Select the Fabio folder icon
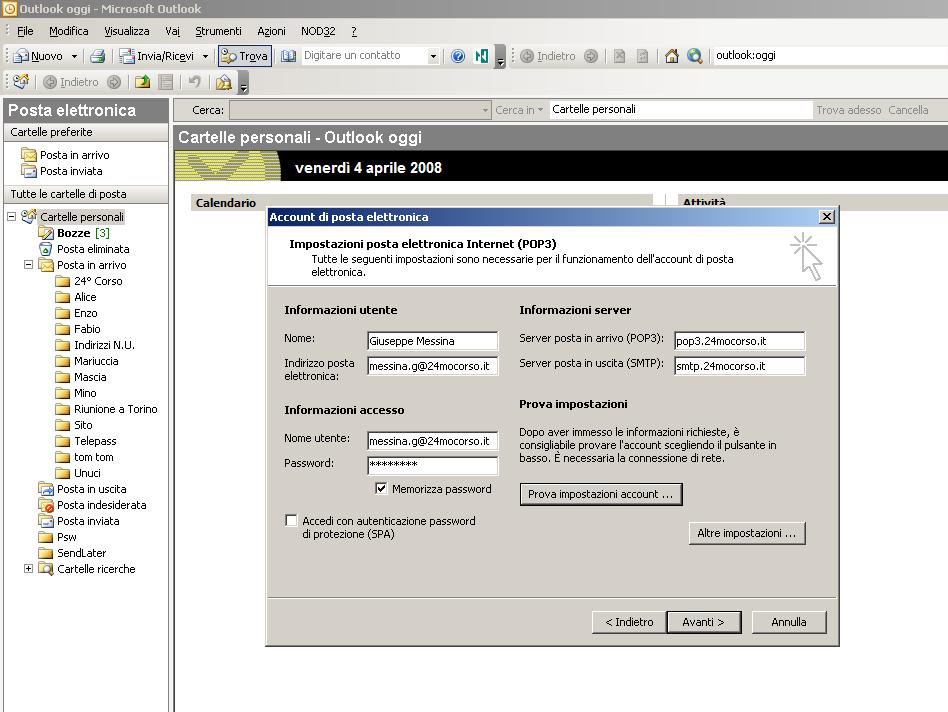948x712 pixels. click(62, 329)
